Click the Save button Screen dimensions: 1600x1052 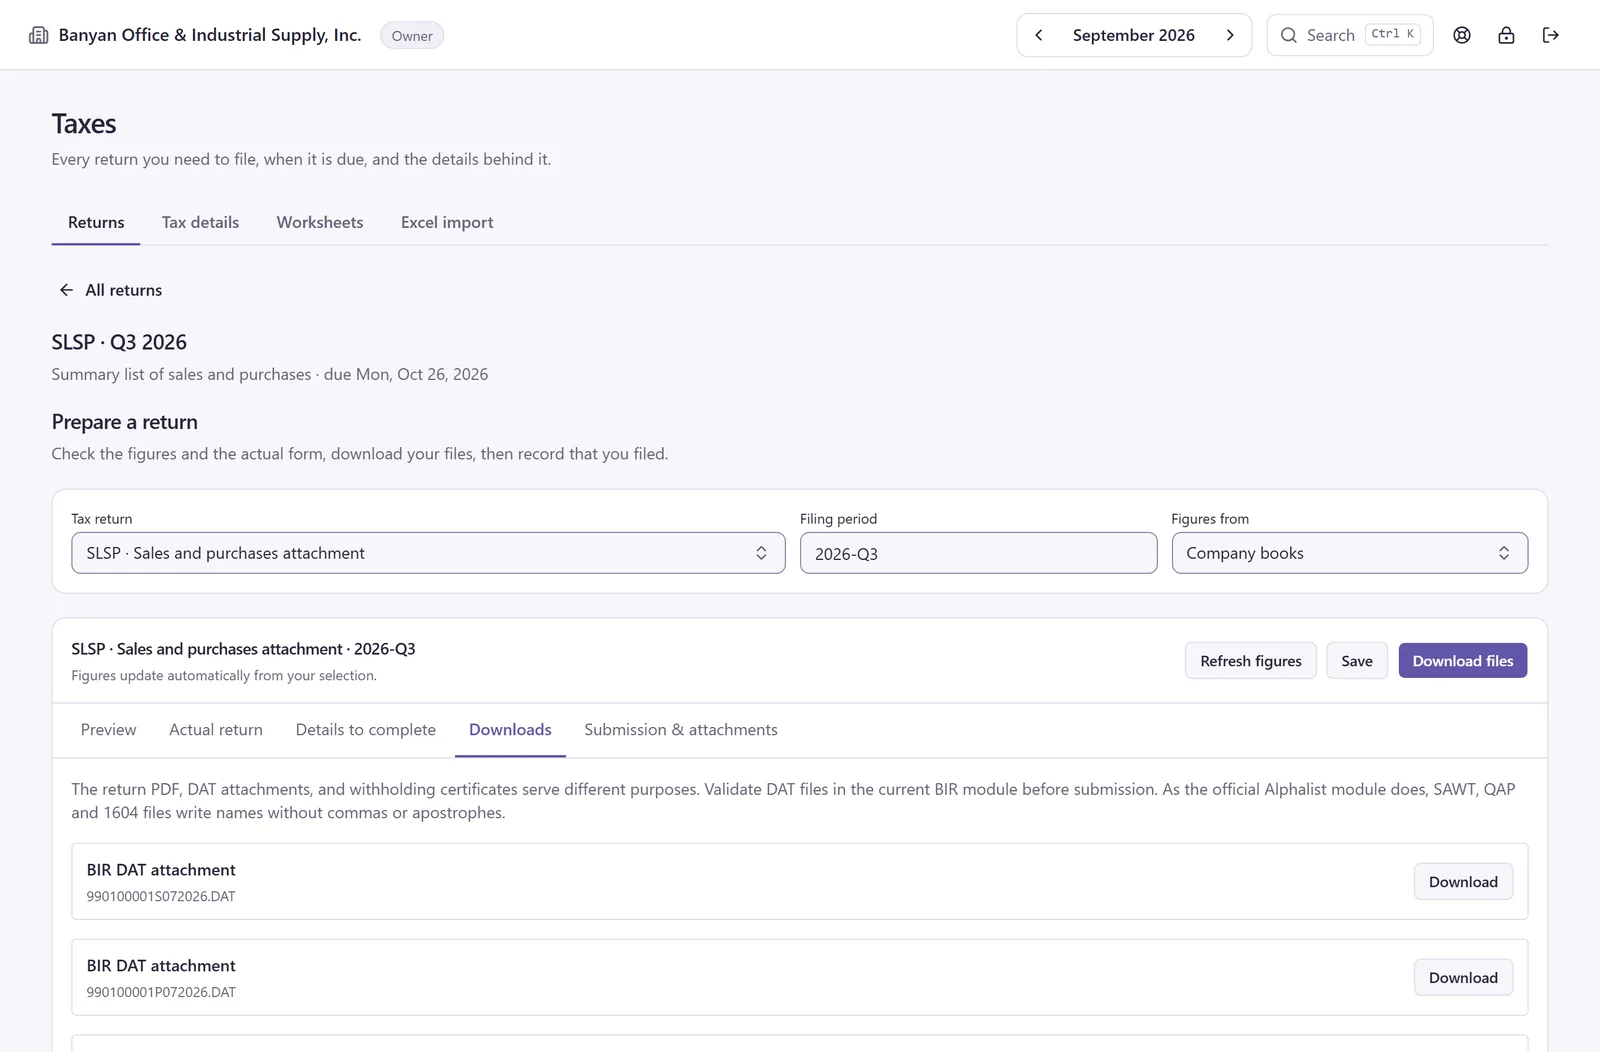[1357, 661]
